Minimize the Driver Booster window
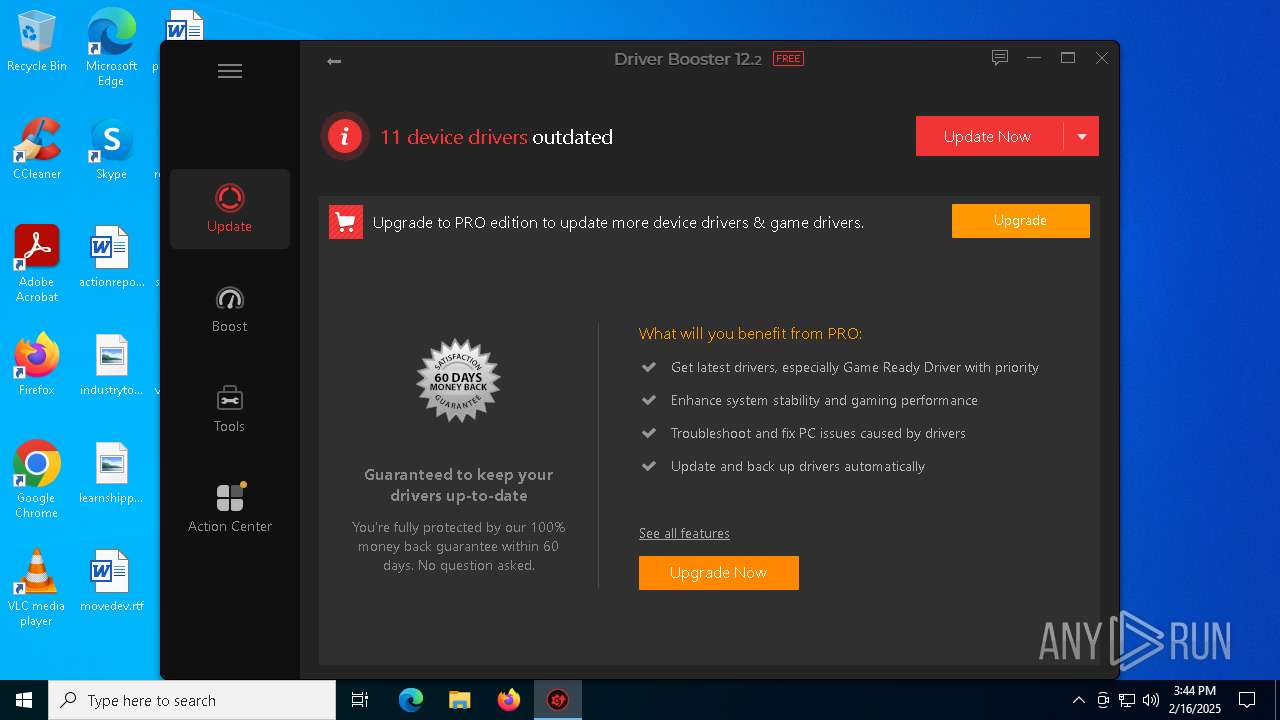Screen dimensions: 1280x720 click(1034, 58)
